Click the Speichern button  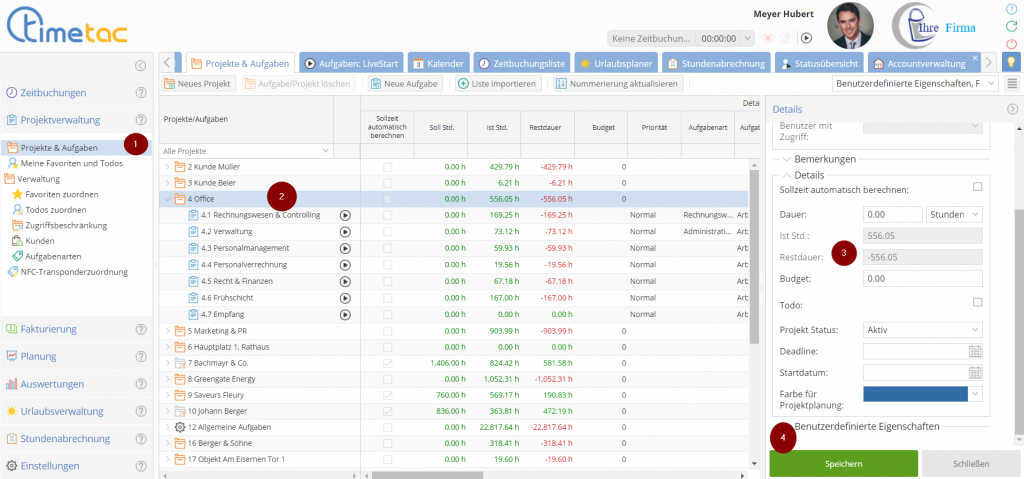point(843,464)
